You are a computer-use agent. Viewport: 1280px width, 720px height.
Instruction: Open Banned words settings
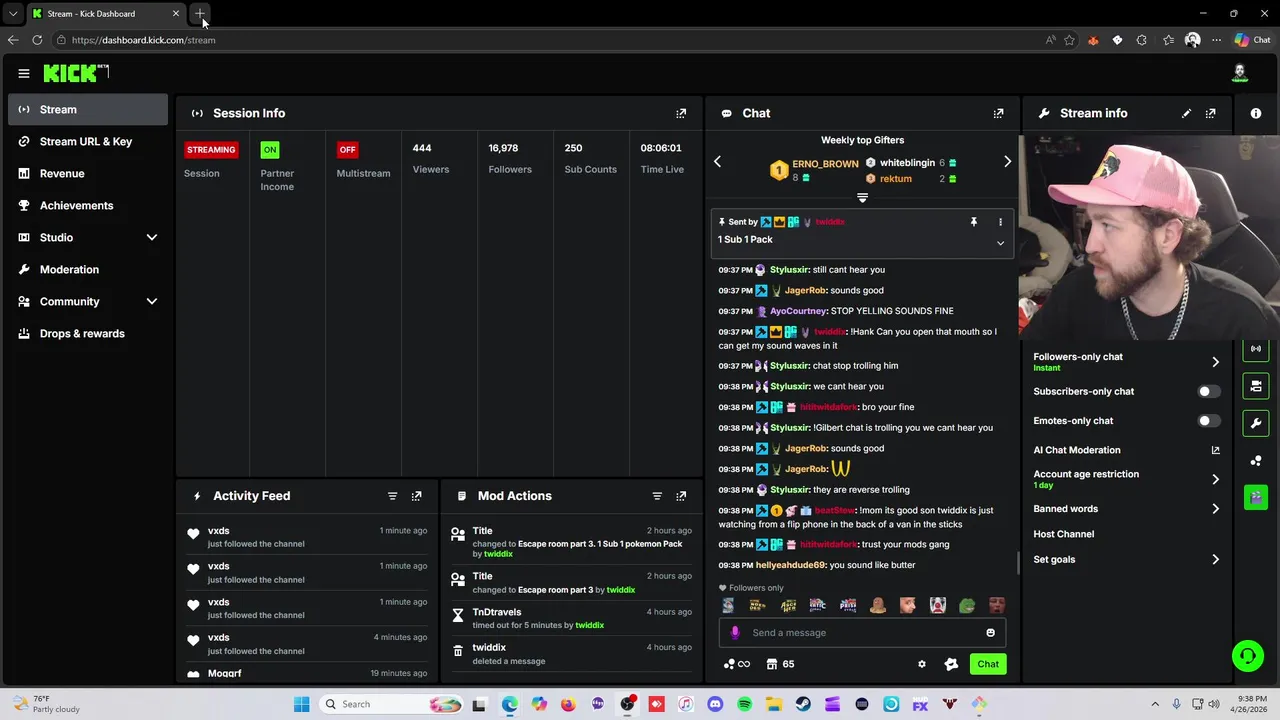coord(1126,509)
